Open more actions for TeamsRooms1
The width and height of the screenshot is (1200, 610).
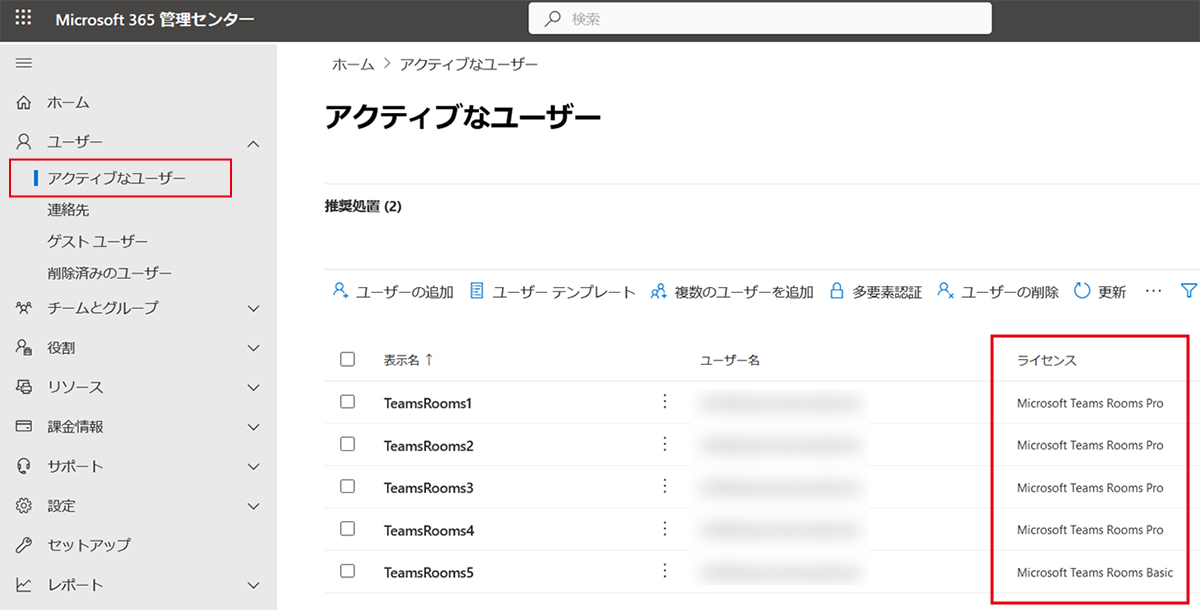pyautogui.click(x=664, y=401)
